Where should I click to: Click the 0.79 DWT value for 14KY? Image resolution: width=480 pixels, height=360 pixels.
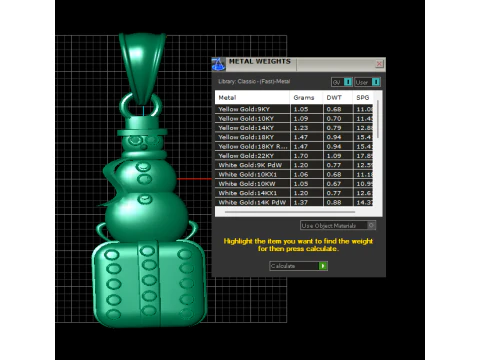(334, 128)
